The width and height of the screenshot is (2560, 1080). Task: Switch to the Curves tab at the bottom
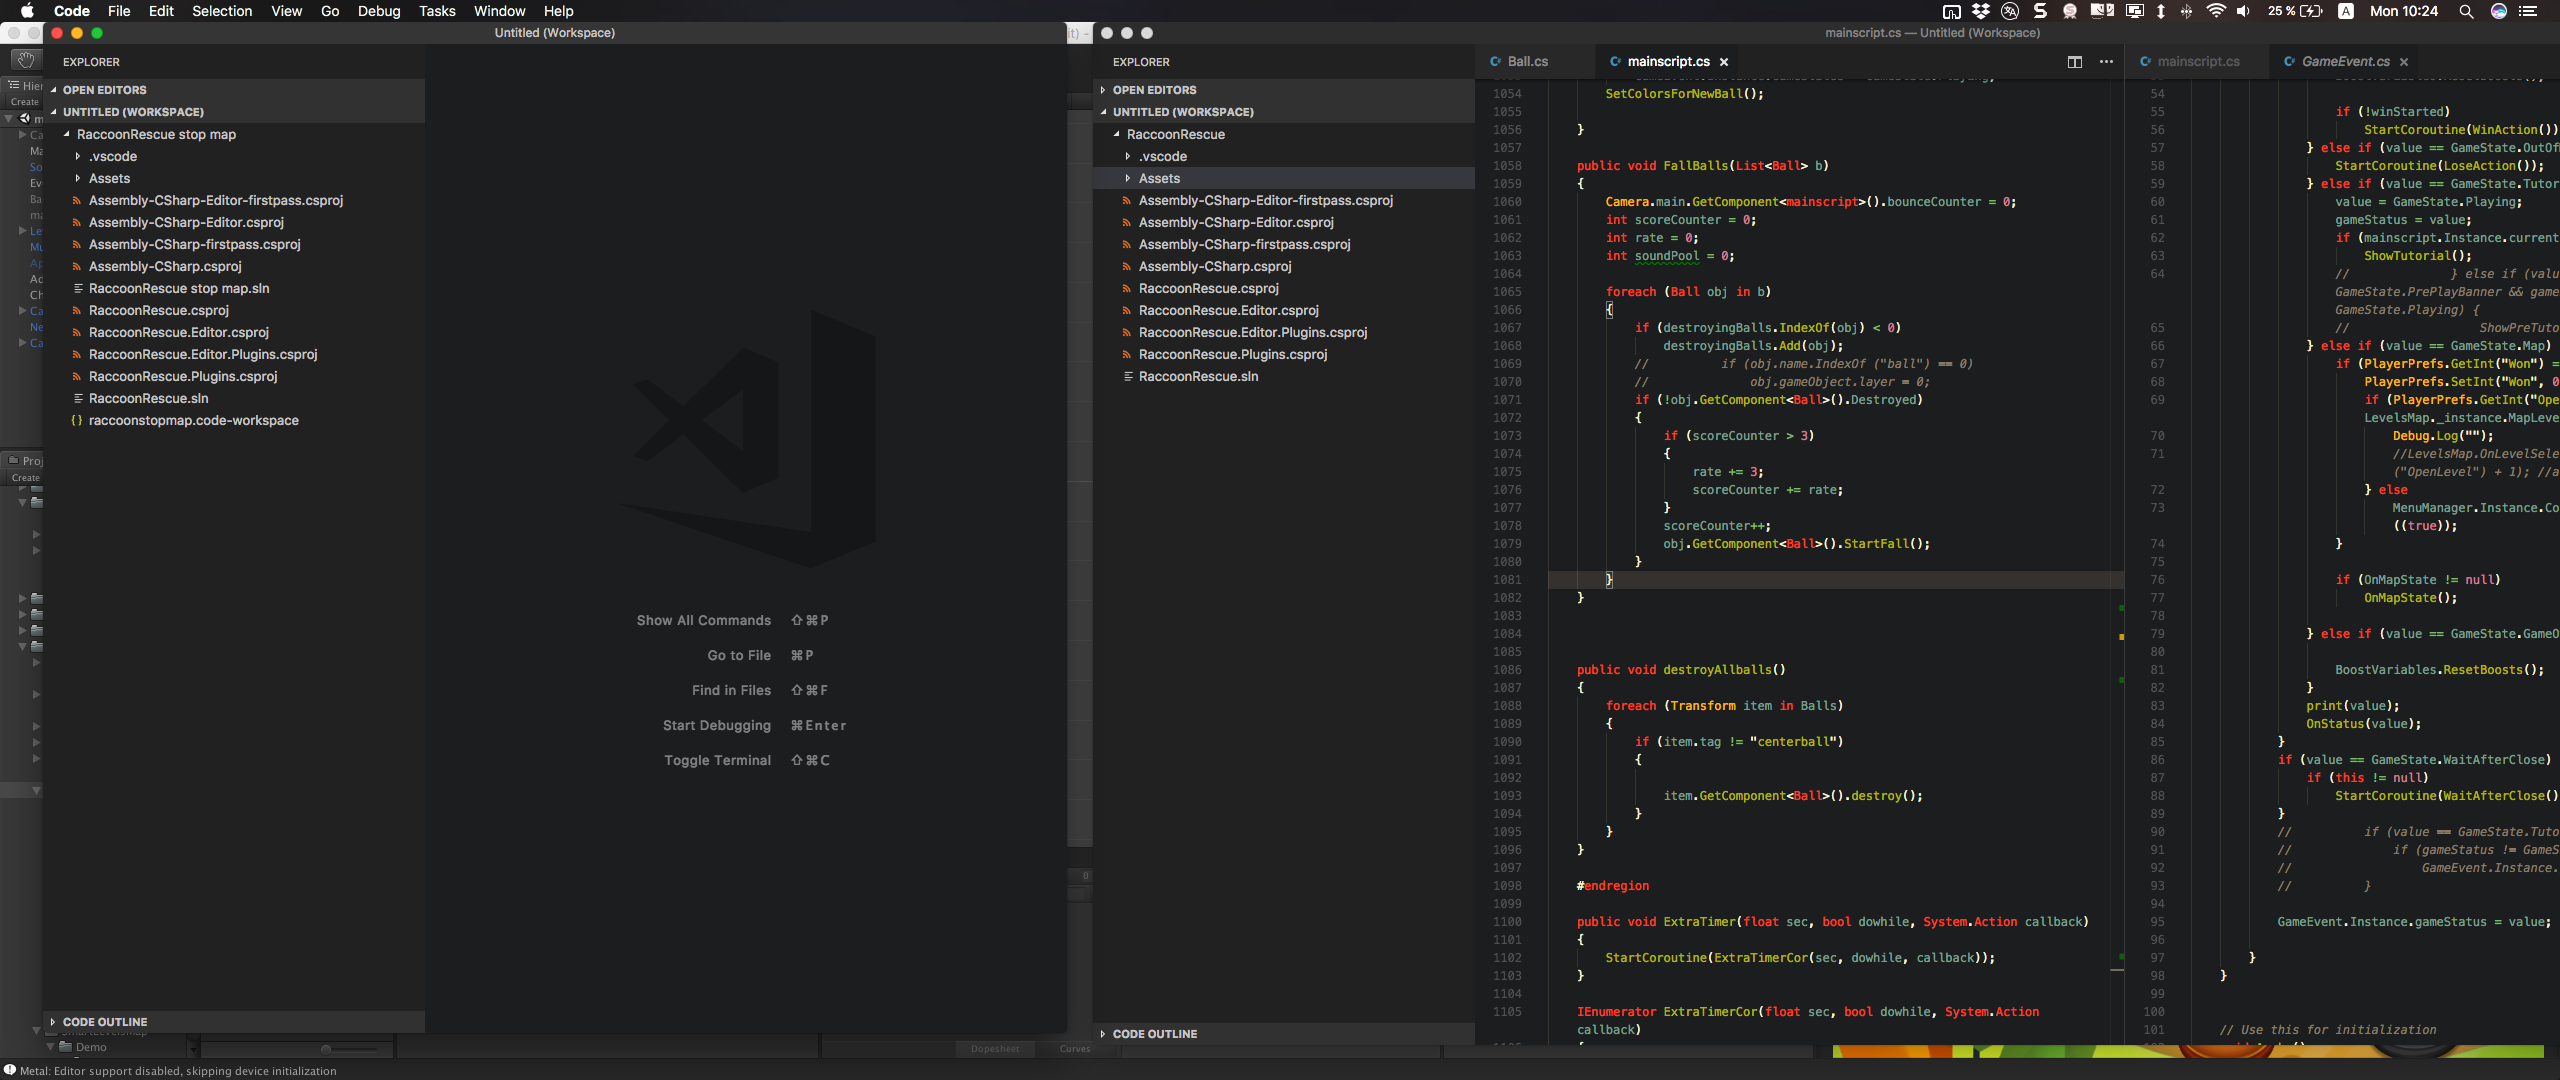click(1073, 1048)
